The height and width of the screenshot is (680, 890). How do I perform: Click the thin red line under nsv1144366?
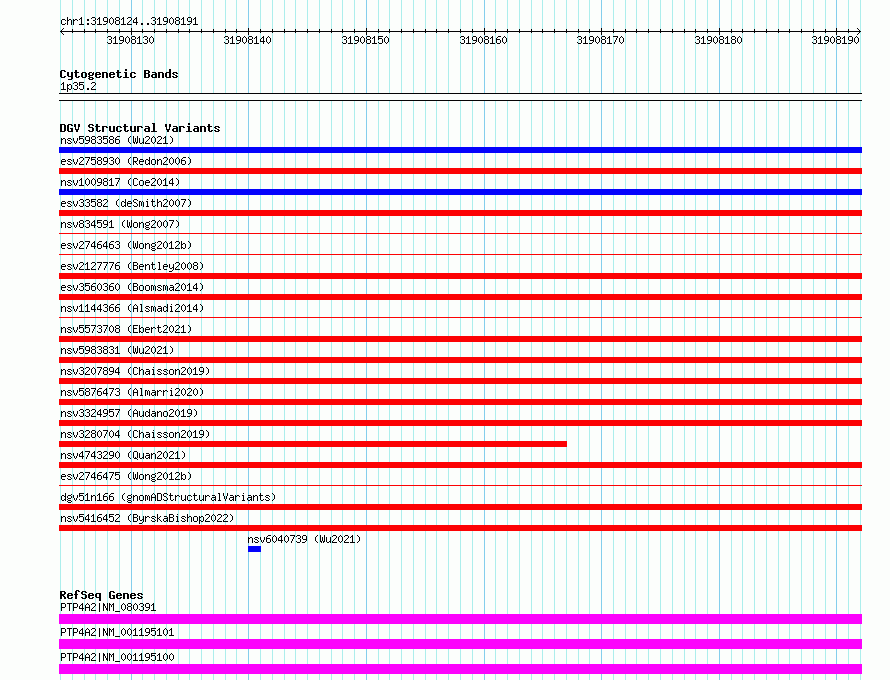pyautogui.click(x=460, y=317)
